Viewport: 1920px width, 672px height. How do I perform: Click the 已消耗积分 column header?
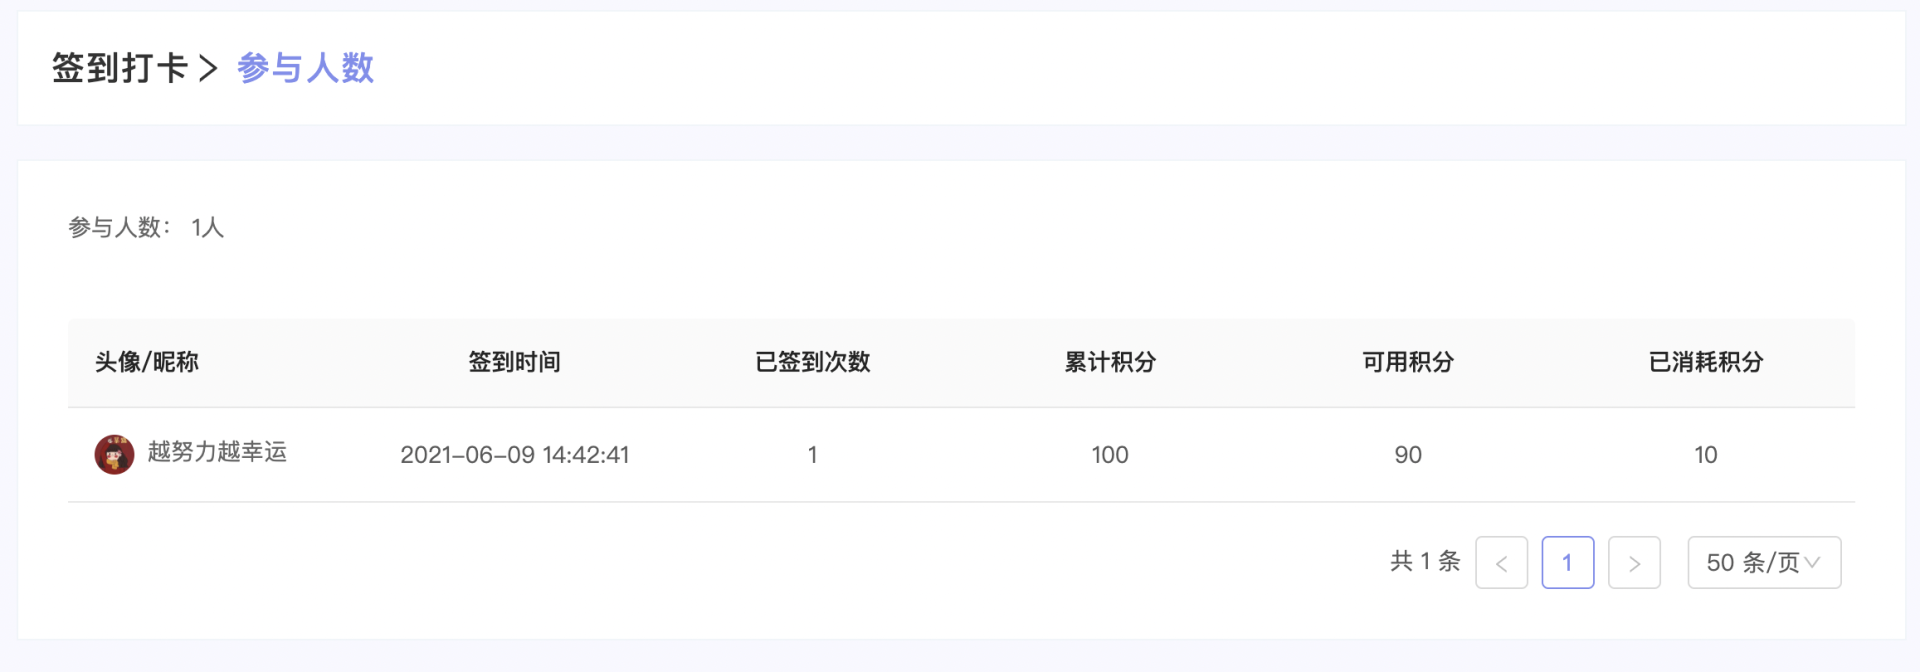pyautogui.click(x=1706, y=362)
